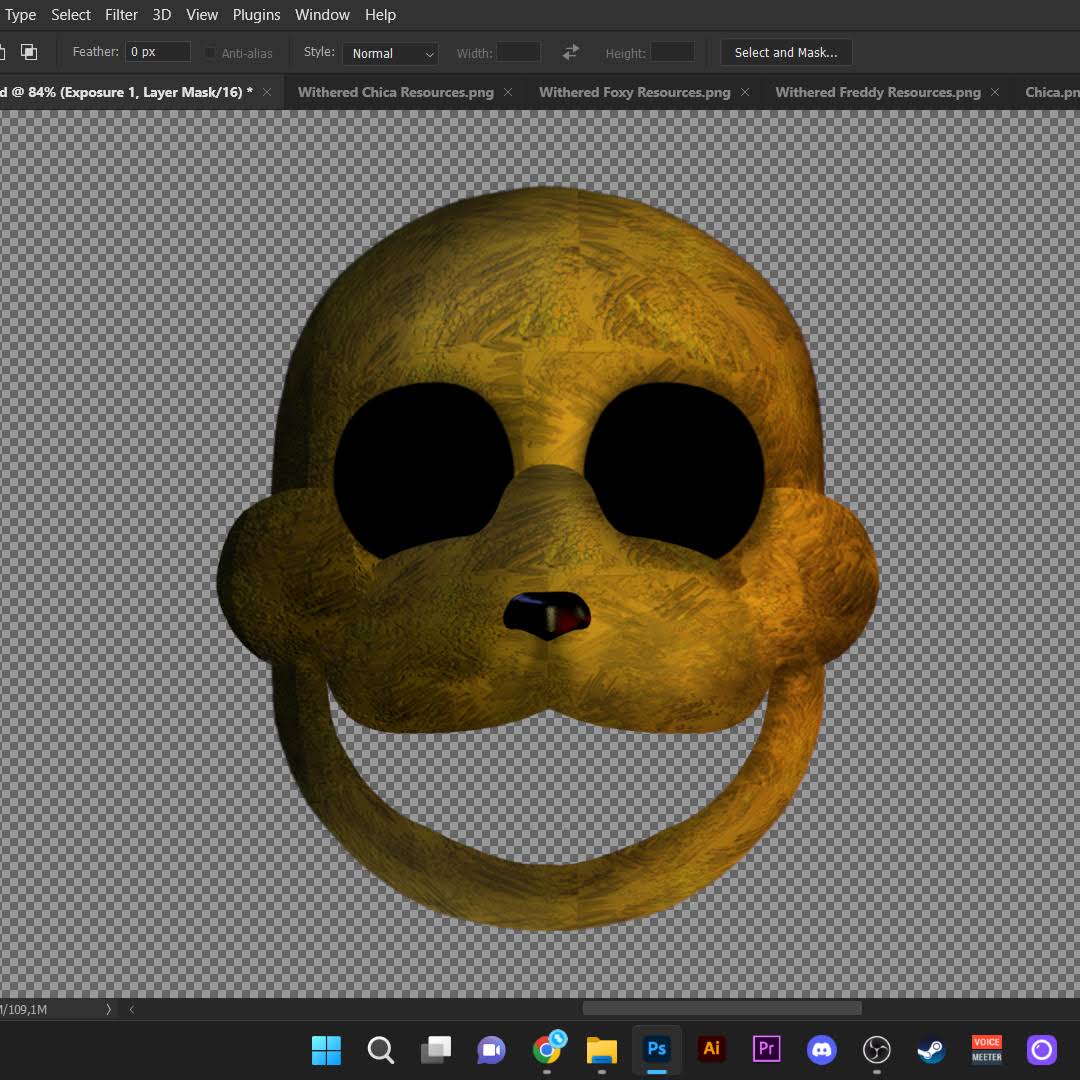
Task: Expand the Style dropdown set to Normal
Action: pos(391,54)
